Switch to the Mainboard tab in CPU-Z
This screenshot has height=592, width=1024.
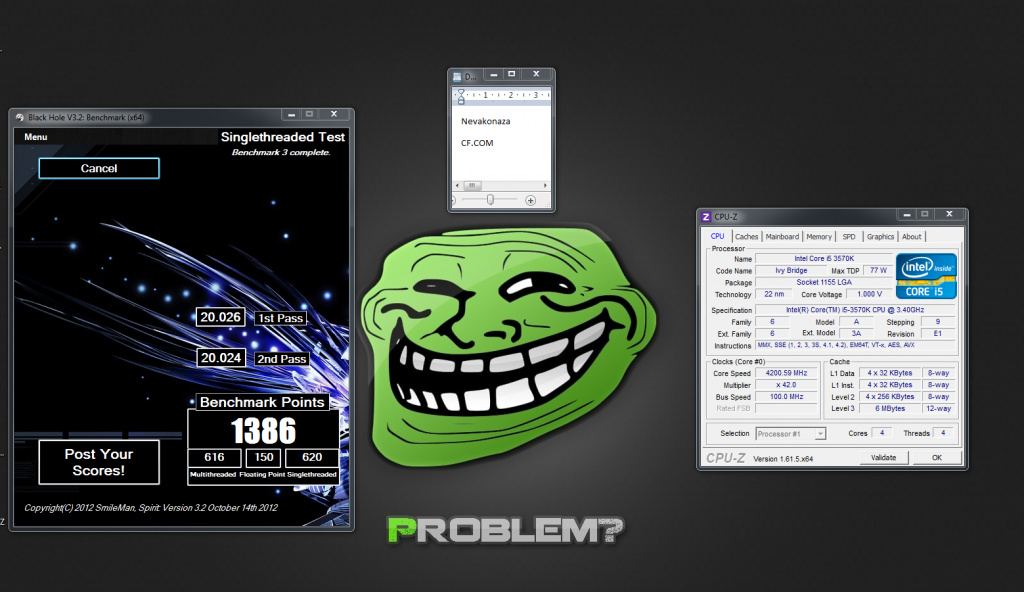[782, 237]
